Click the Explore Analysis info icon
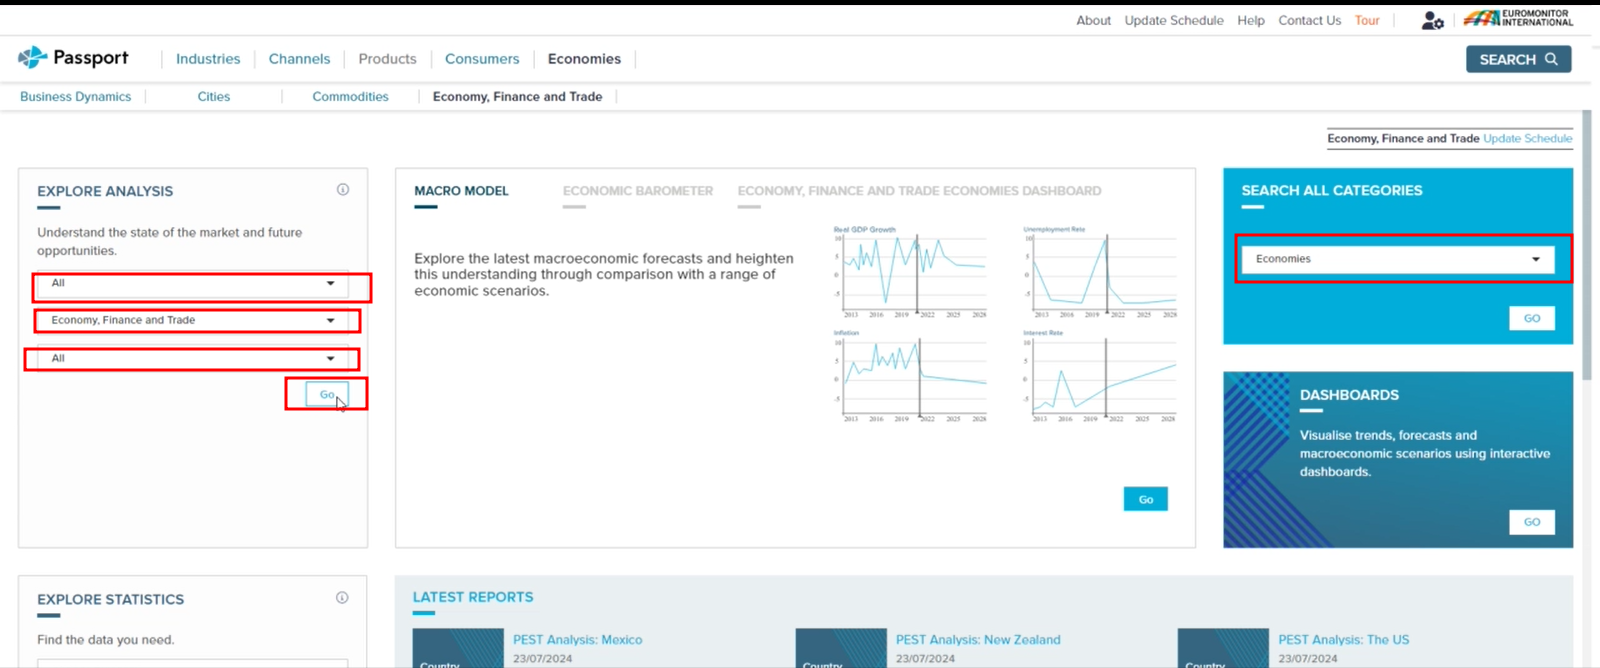The image size is (1600, 668). [x=343, y=190]
